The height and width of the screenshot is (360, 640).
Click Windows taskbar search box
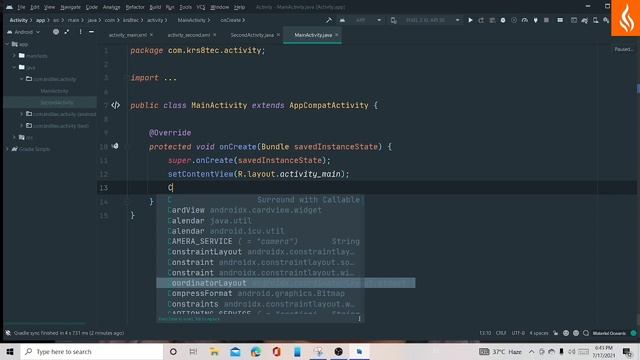click(92, 351)
